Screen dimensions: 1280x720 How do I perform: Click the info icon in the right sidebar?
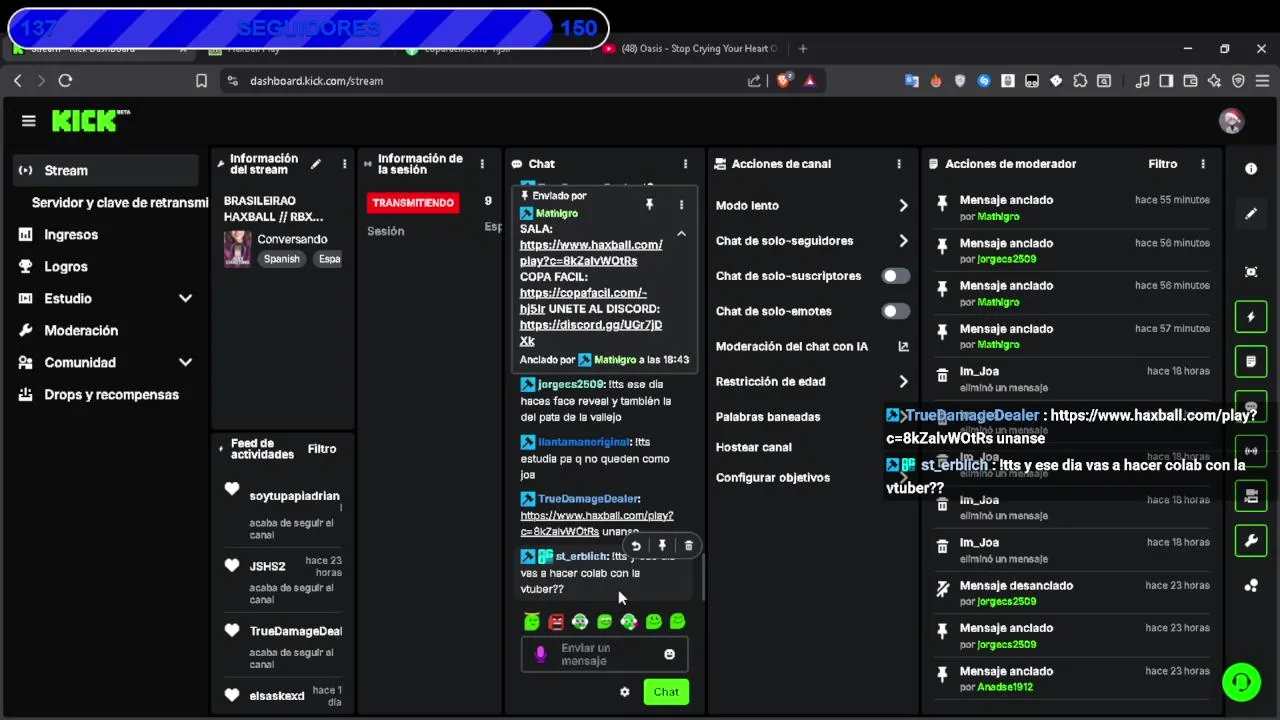pos(1251,169)
